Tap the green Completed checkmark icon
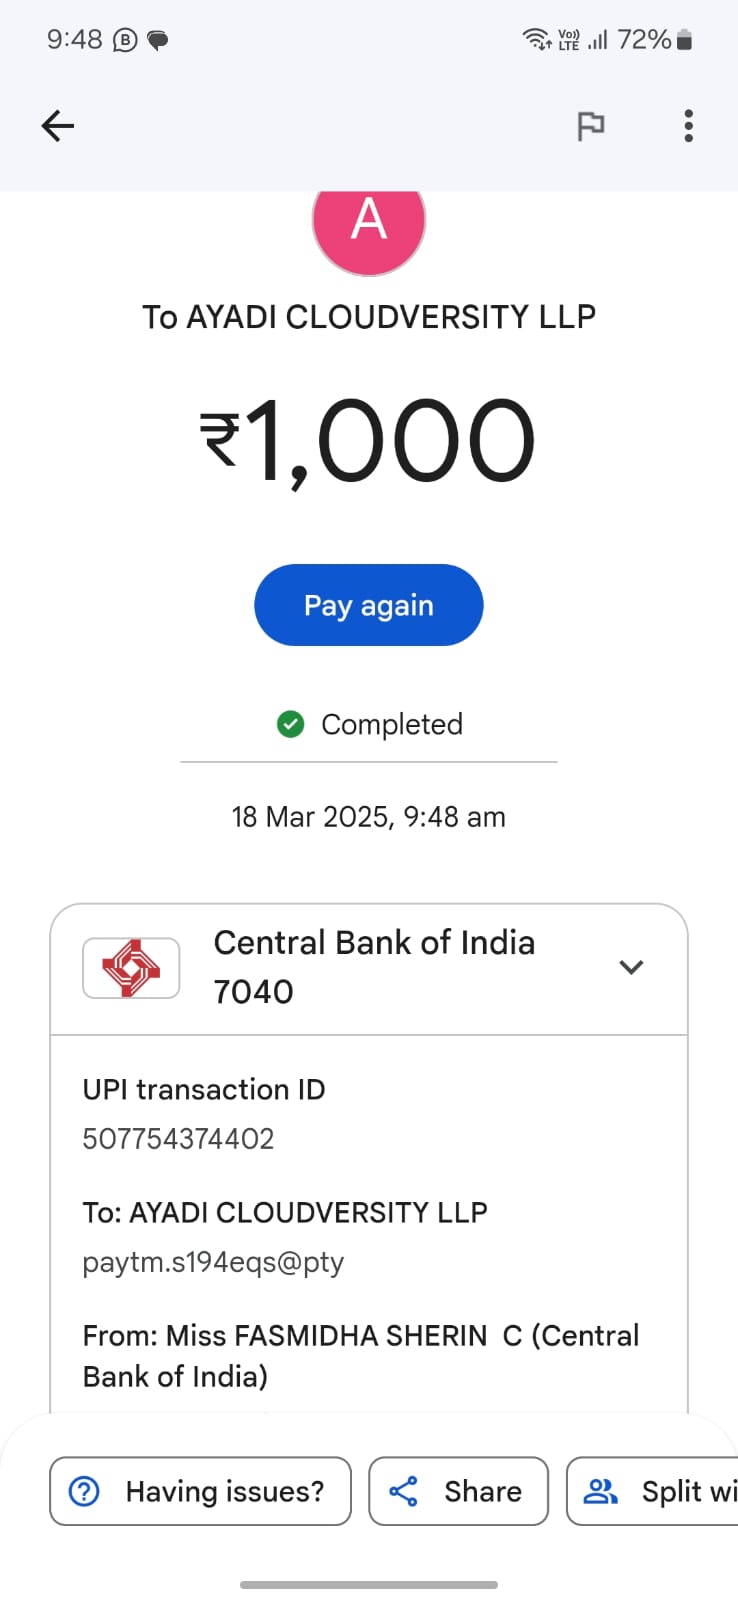 click(x=290, y=724)
